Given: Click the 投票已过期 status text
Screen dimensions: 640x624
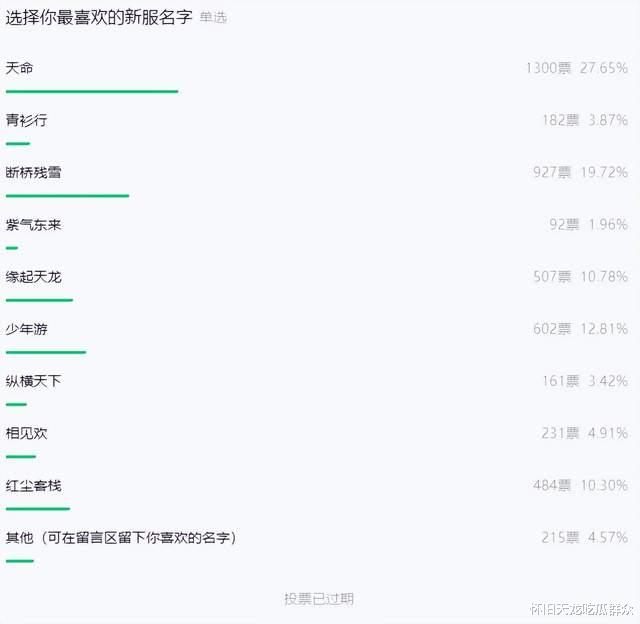Looking at the screenshot, I should [x=319, y=599].
